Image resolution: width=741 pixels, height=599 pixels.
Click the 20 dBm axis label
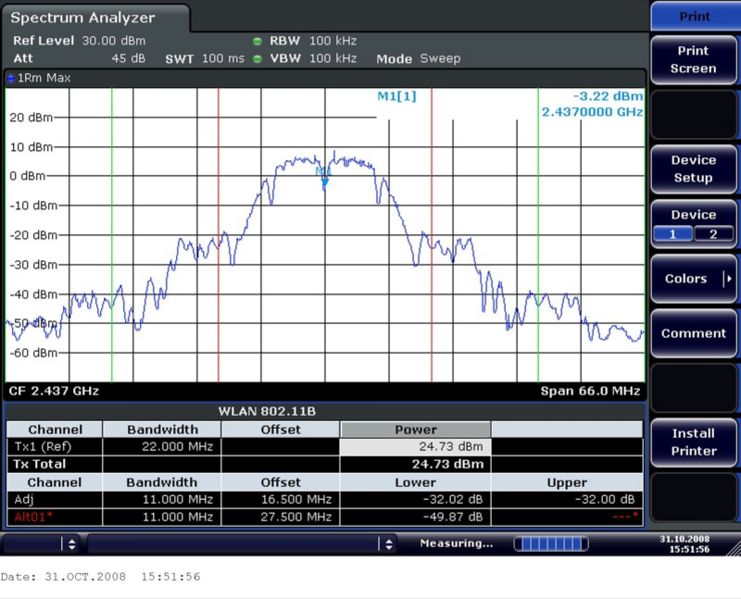pos(31,118)
